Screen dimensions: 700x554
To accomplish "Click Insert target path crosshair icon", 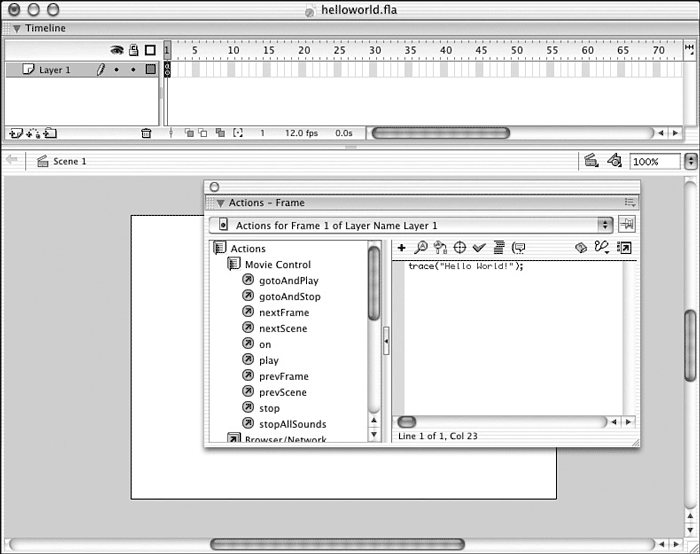I will click(x=459, y=247).
